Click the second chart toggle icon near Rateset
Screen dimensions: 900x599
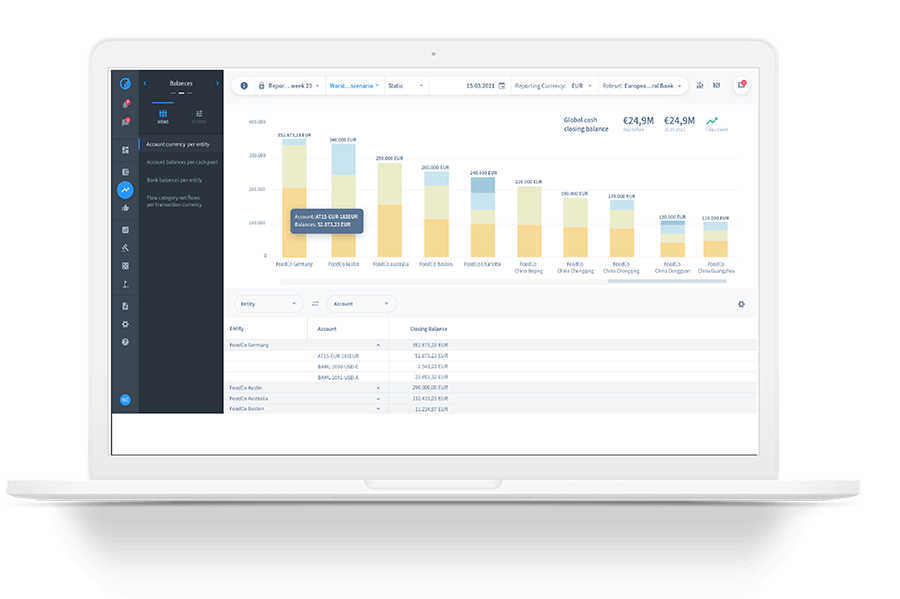pos(716,85)
